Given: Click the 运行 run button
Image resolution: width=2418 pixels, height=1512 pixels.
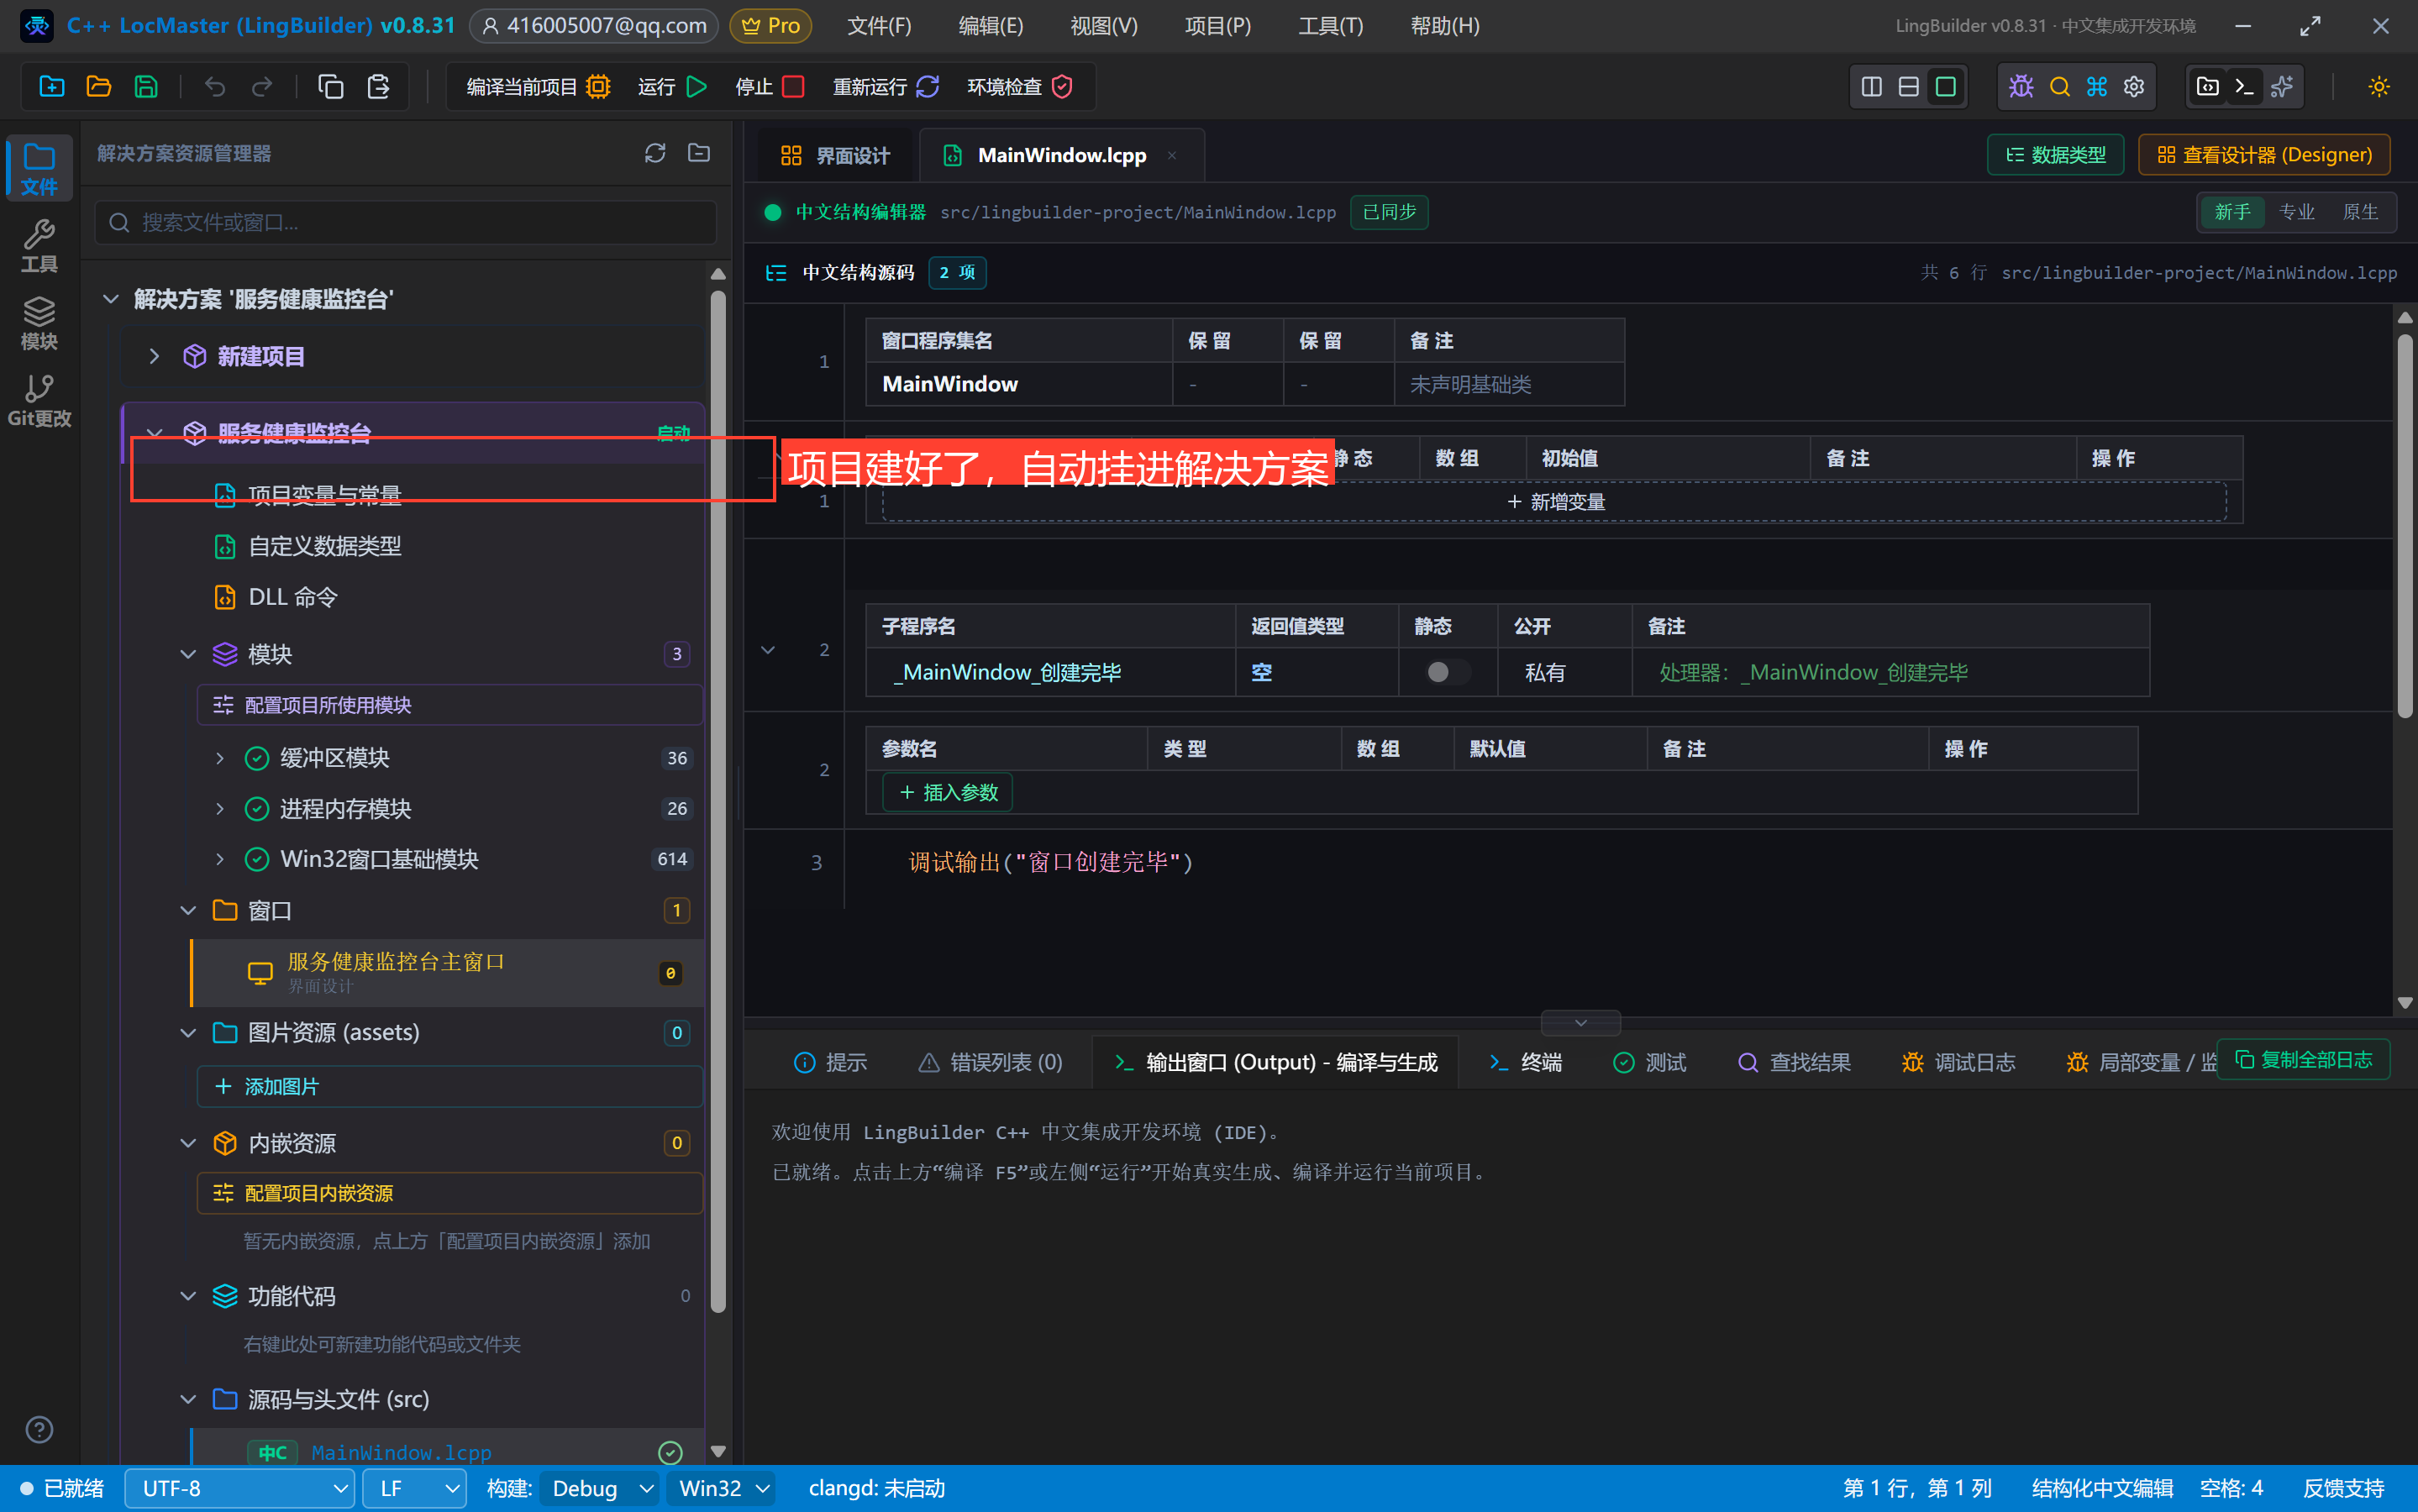Looking at the screenshot, I should coord(672,87).
